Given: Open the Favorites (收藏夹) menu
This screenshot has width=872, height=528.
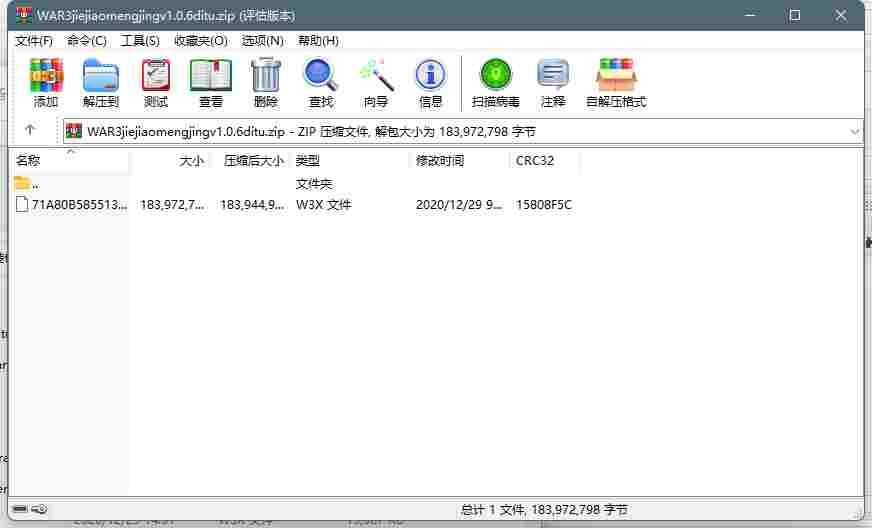Looking at the screenshot, I should pyautogui.click(x=201, y=41).
